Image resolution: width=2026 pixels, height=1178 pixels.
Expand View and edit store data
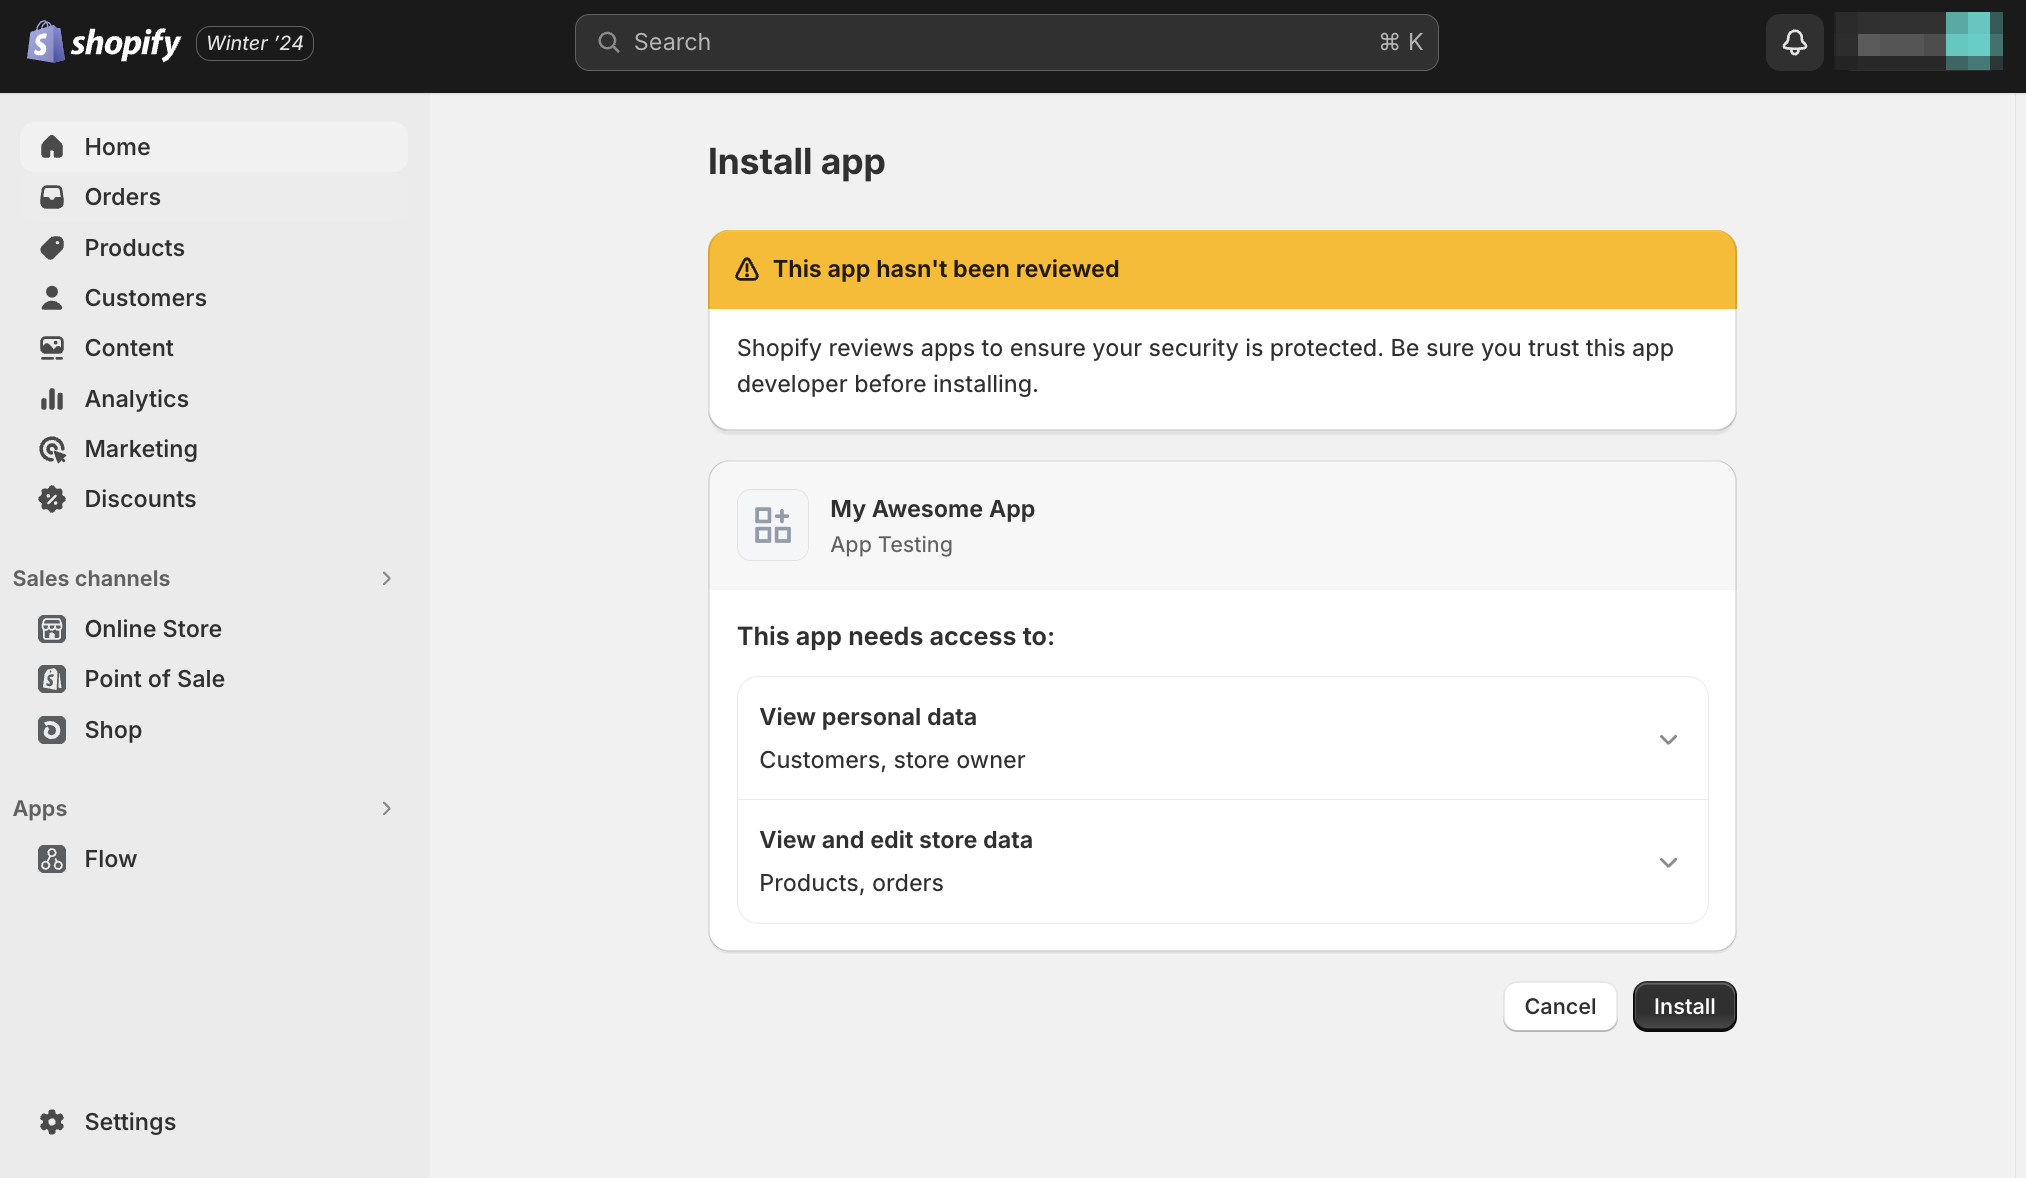[1667, 862]
